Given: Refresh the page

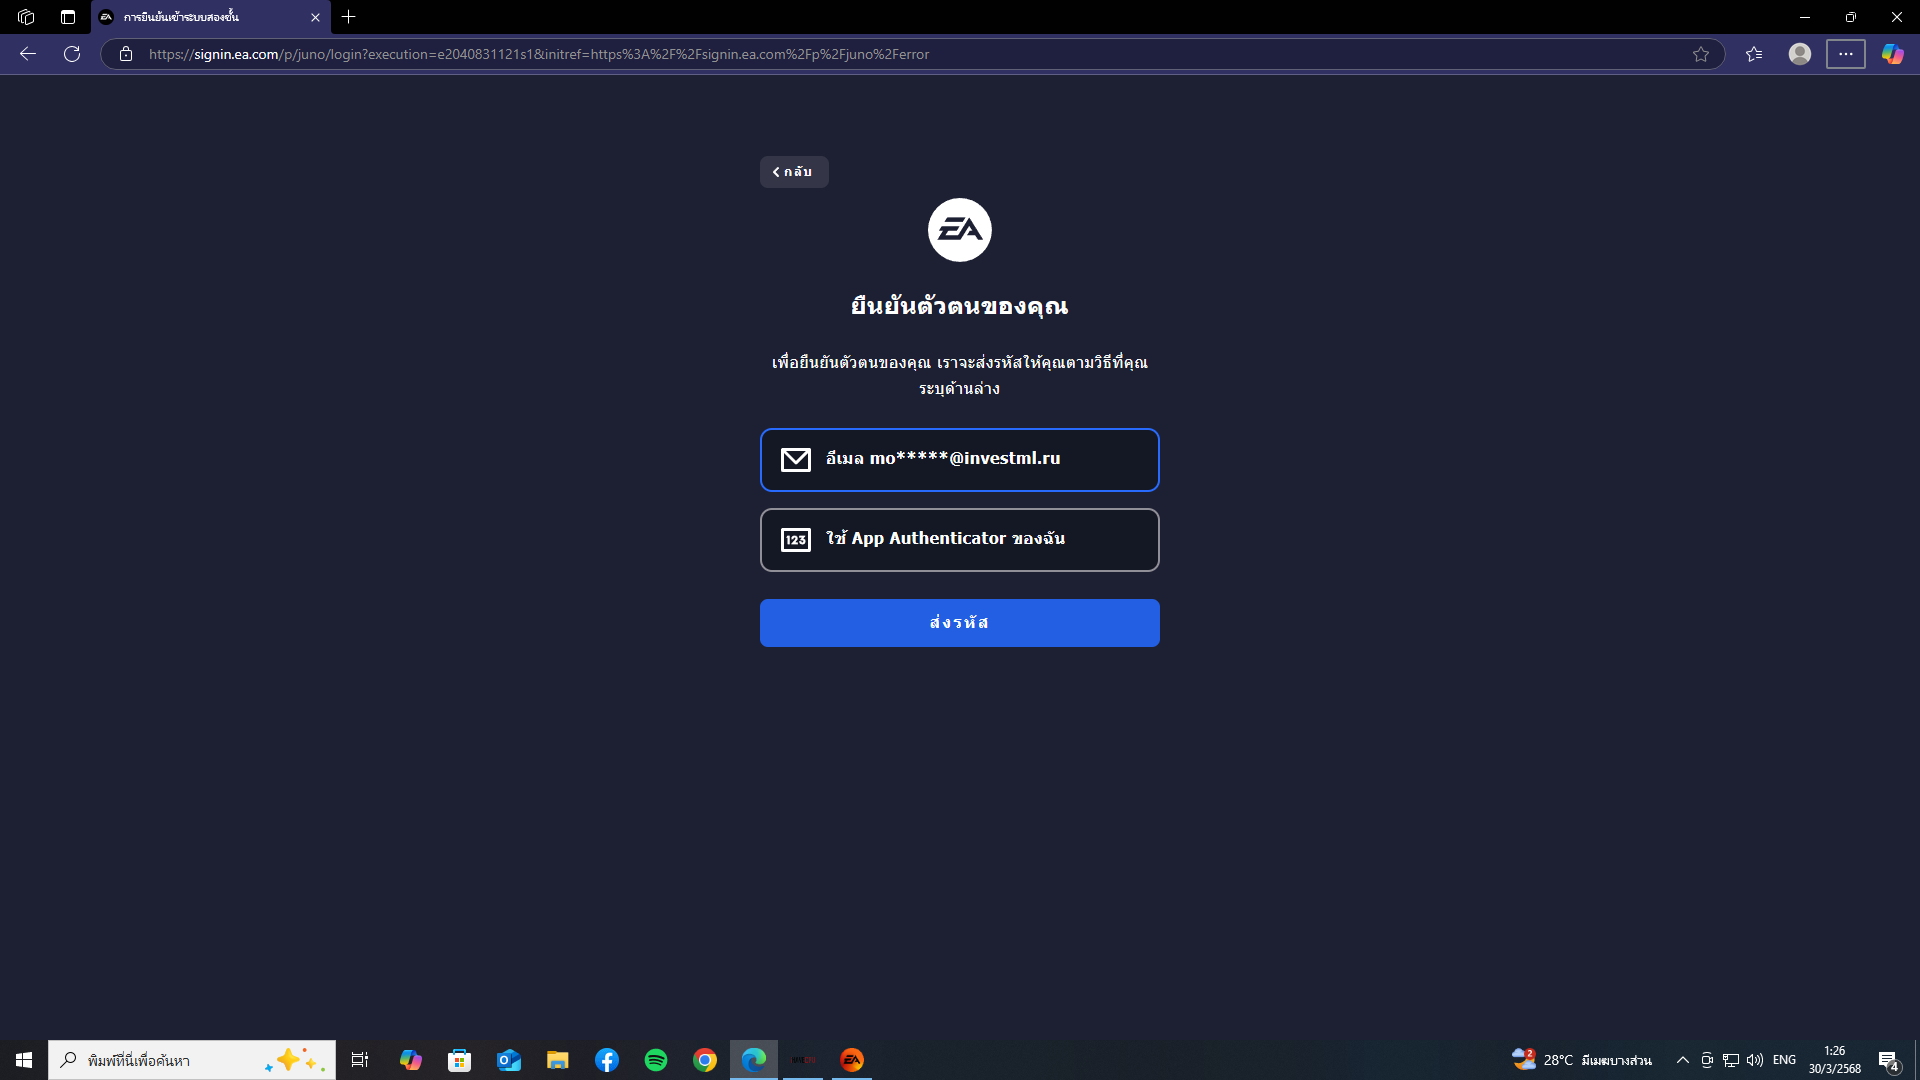Looking at the screenshot, I should tap(72, 54).
